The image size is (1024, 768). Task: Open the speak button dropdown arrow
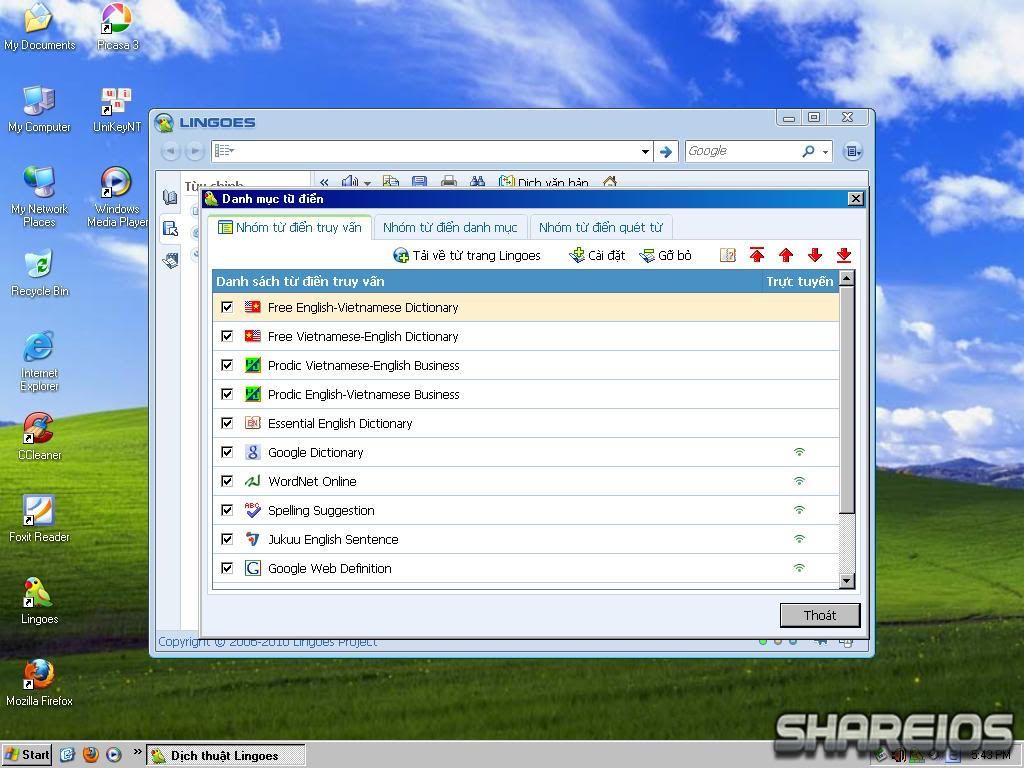368,182
